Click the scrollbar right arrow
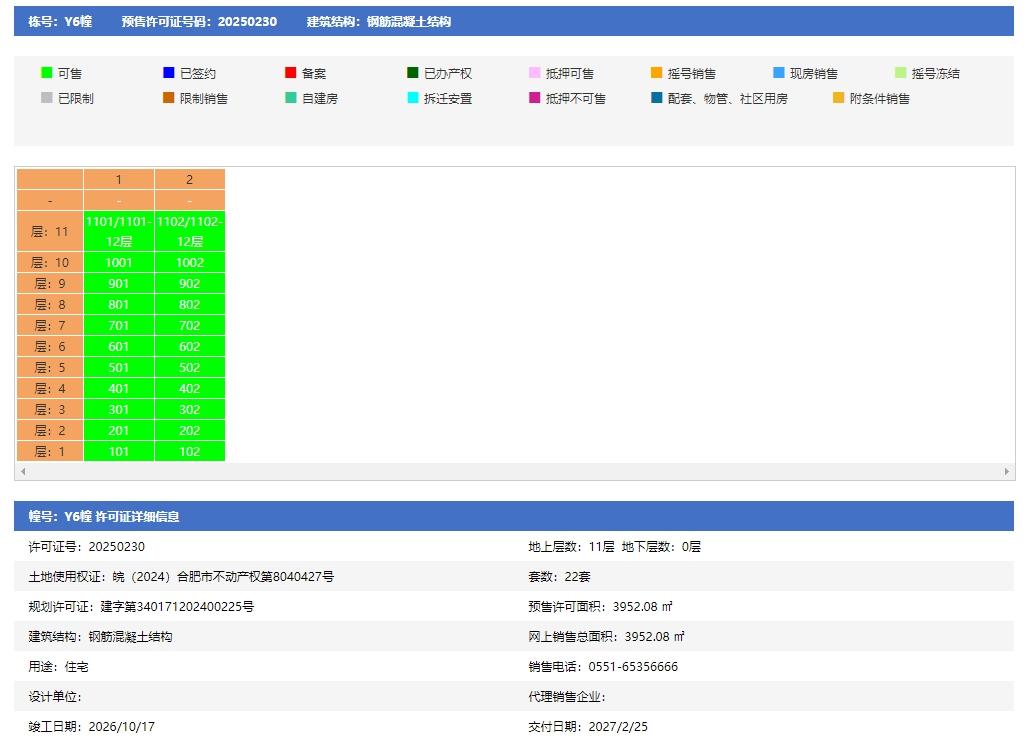Image resolution: width=1028 pixels, height=748 pixels. (1007, 471)
